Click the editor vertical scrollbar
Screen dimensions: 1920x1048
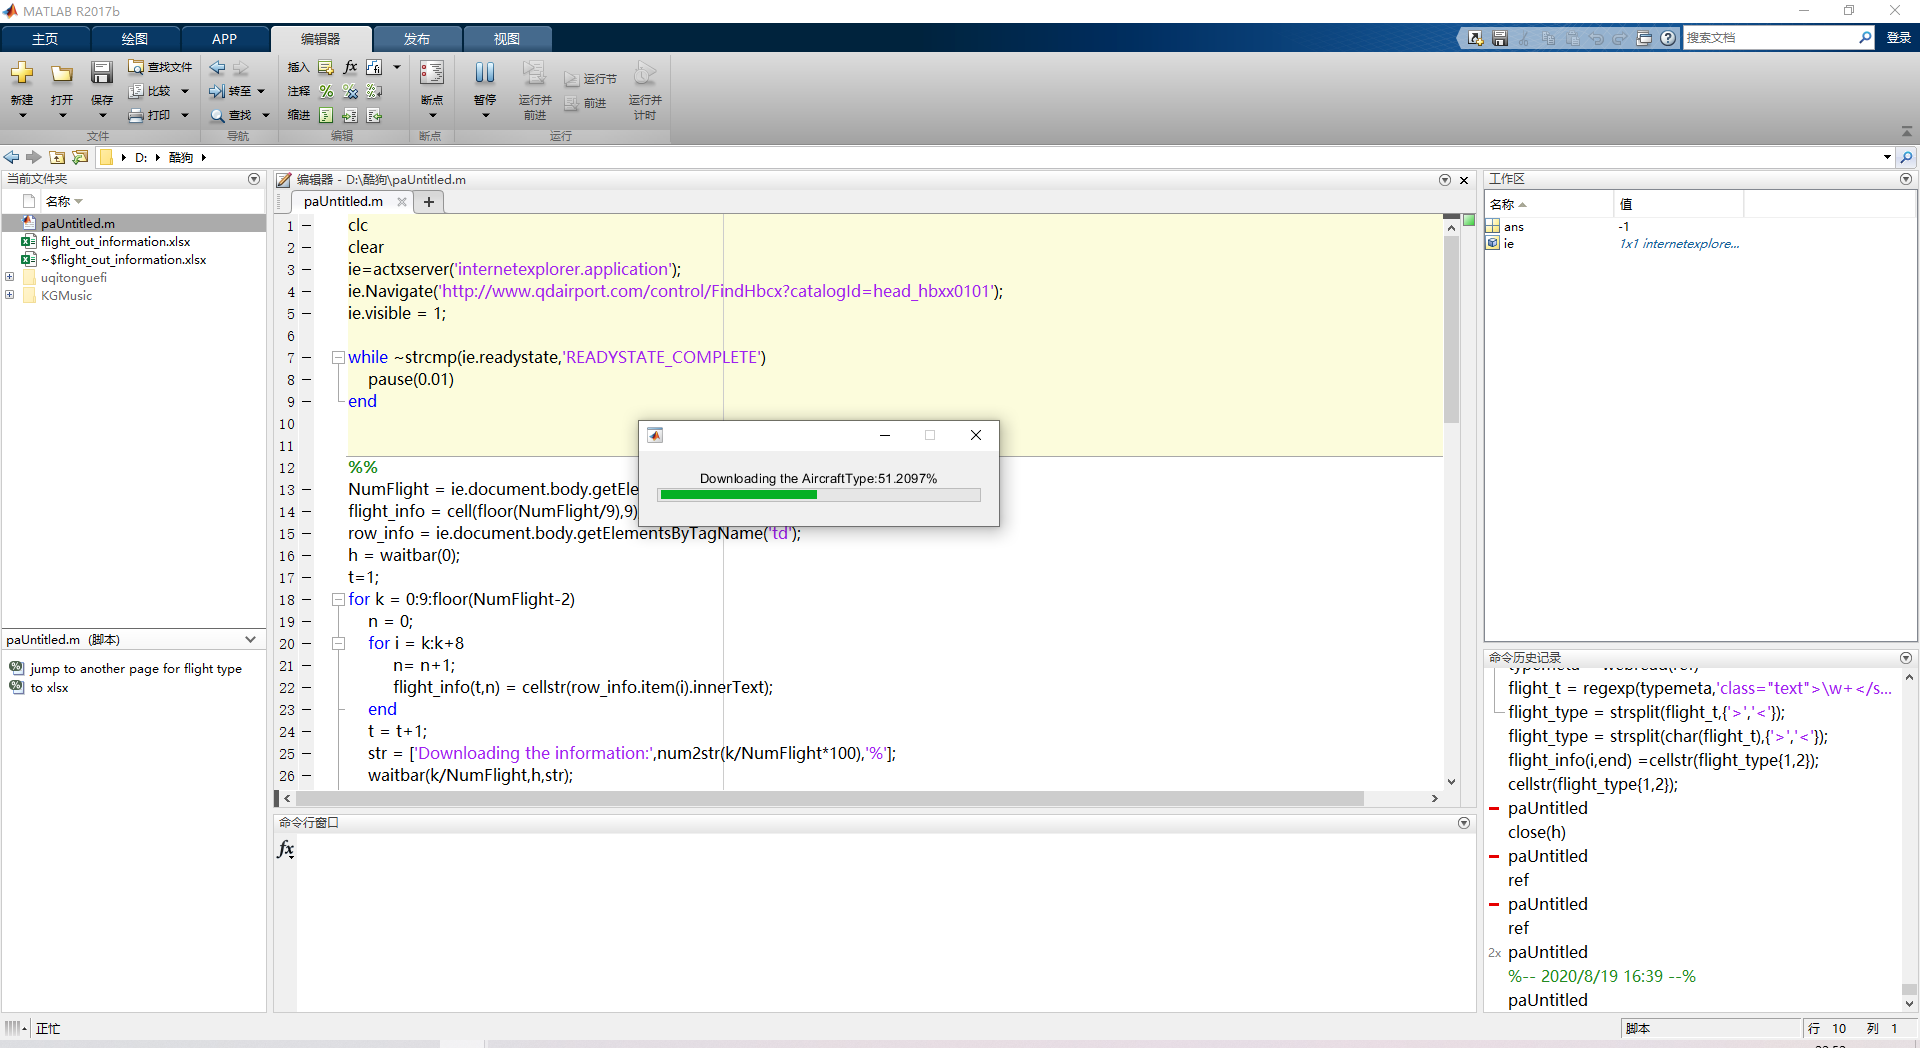[x=1451, y=330]
